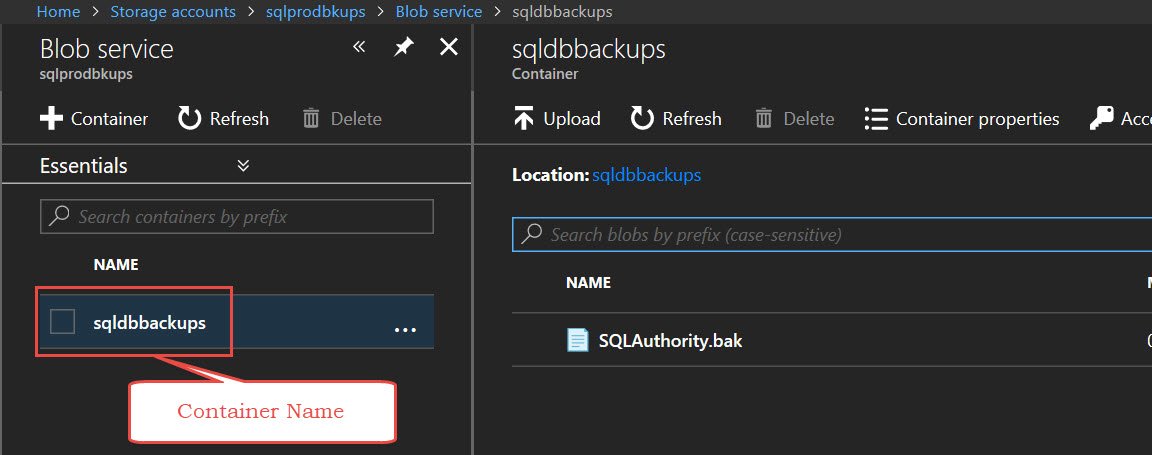
Task: Click Refresh icon in sqldbbackups container pane
Action: click(x=642, y=119)
